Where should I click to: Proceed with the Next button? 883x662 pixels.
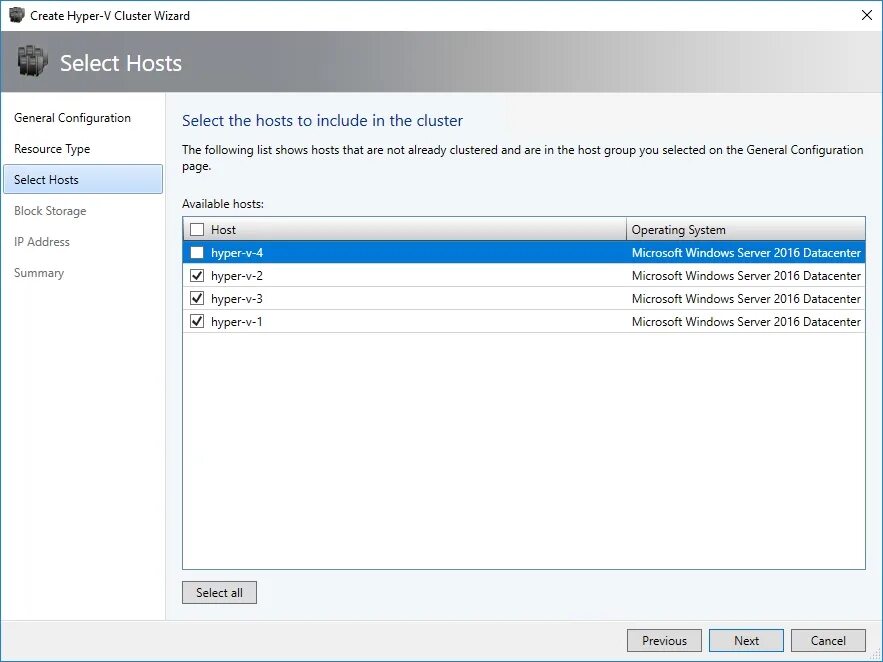click(746, 641)
